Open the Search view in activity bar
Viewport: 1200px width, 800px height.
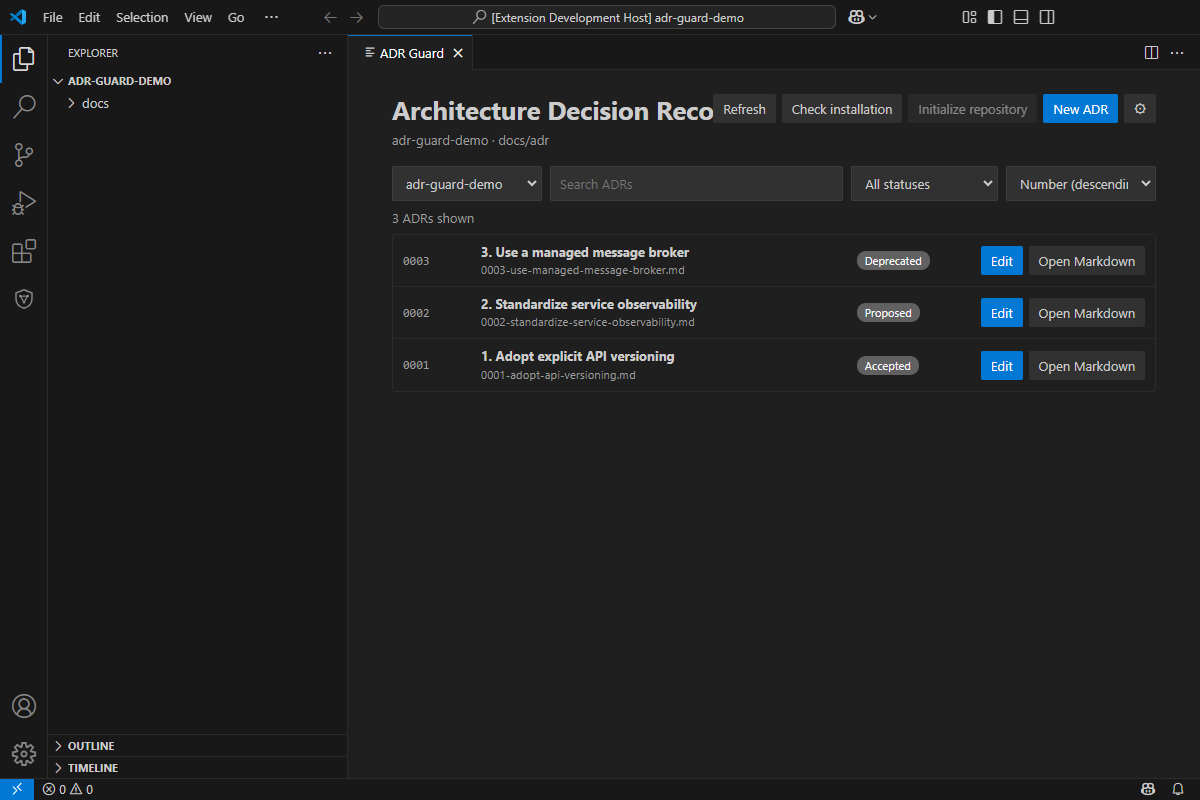24,106
